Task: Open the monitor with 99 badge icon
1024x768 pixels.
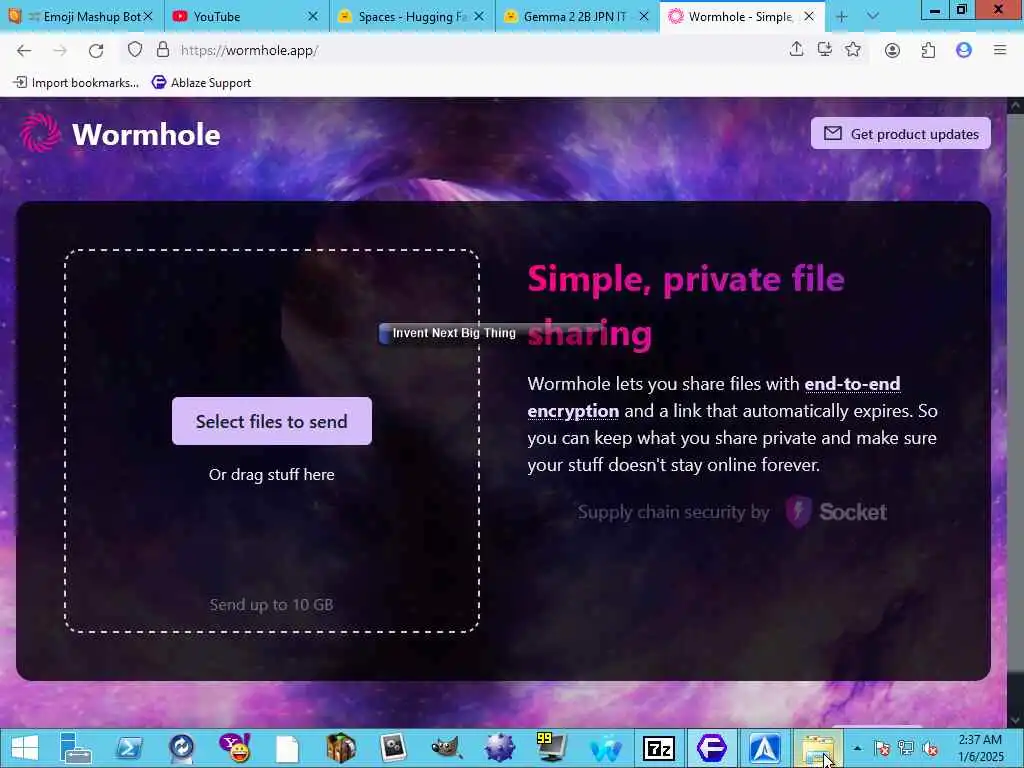Action: tap(552, 748)
